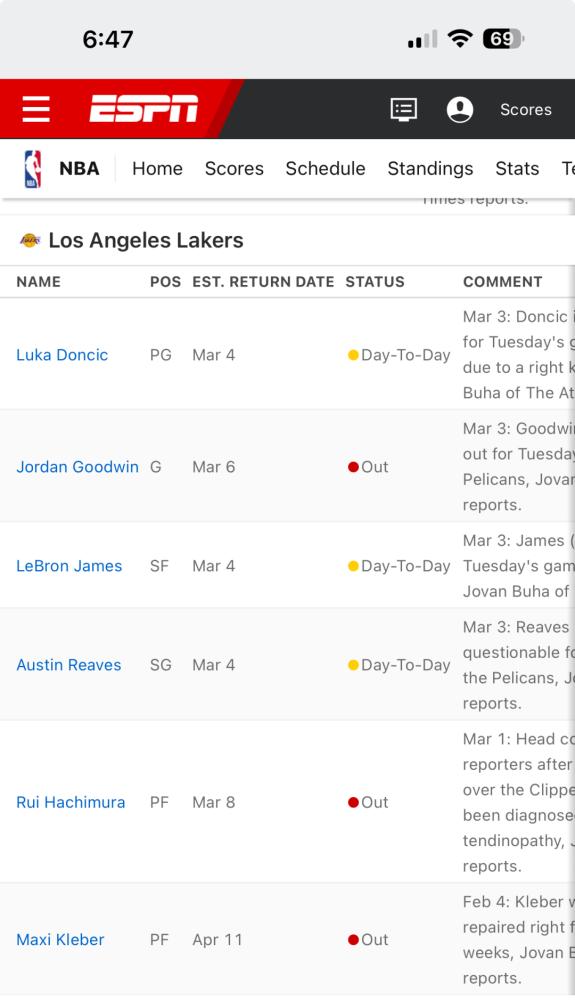
Task: Open the NBA Standings tab
Action: pyautogui.click(x=430, y=168)
